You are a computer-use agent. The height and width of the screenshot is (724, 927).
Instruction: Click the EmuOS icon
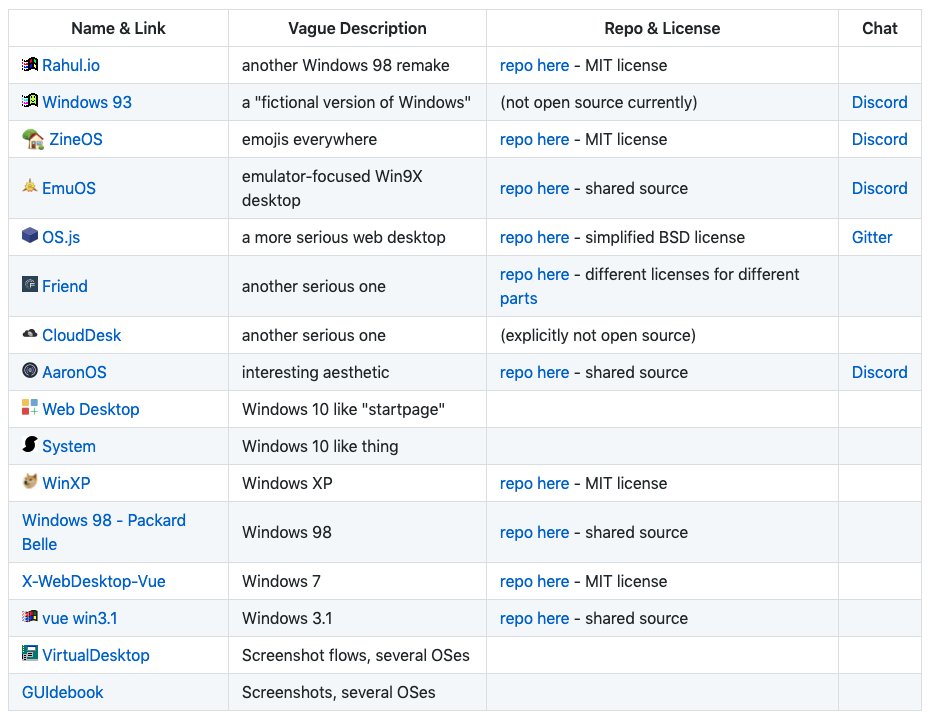coord(30,187)
